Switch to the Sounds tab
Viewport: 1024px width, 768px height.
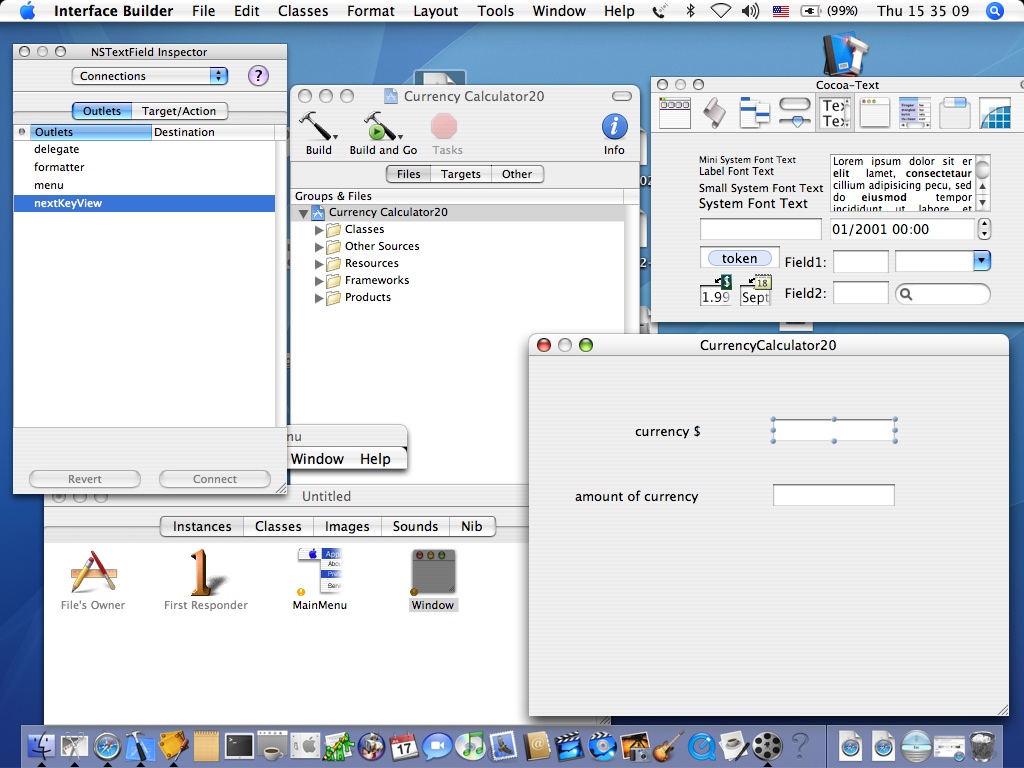(x=415, y=526)
